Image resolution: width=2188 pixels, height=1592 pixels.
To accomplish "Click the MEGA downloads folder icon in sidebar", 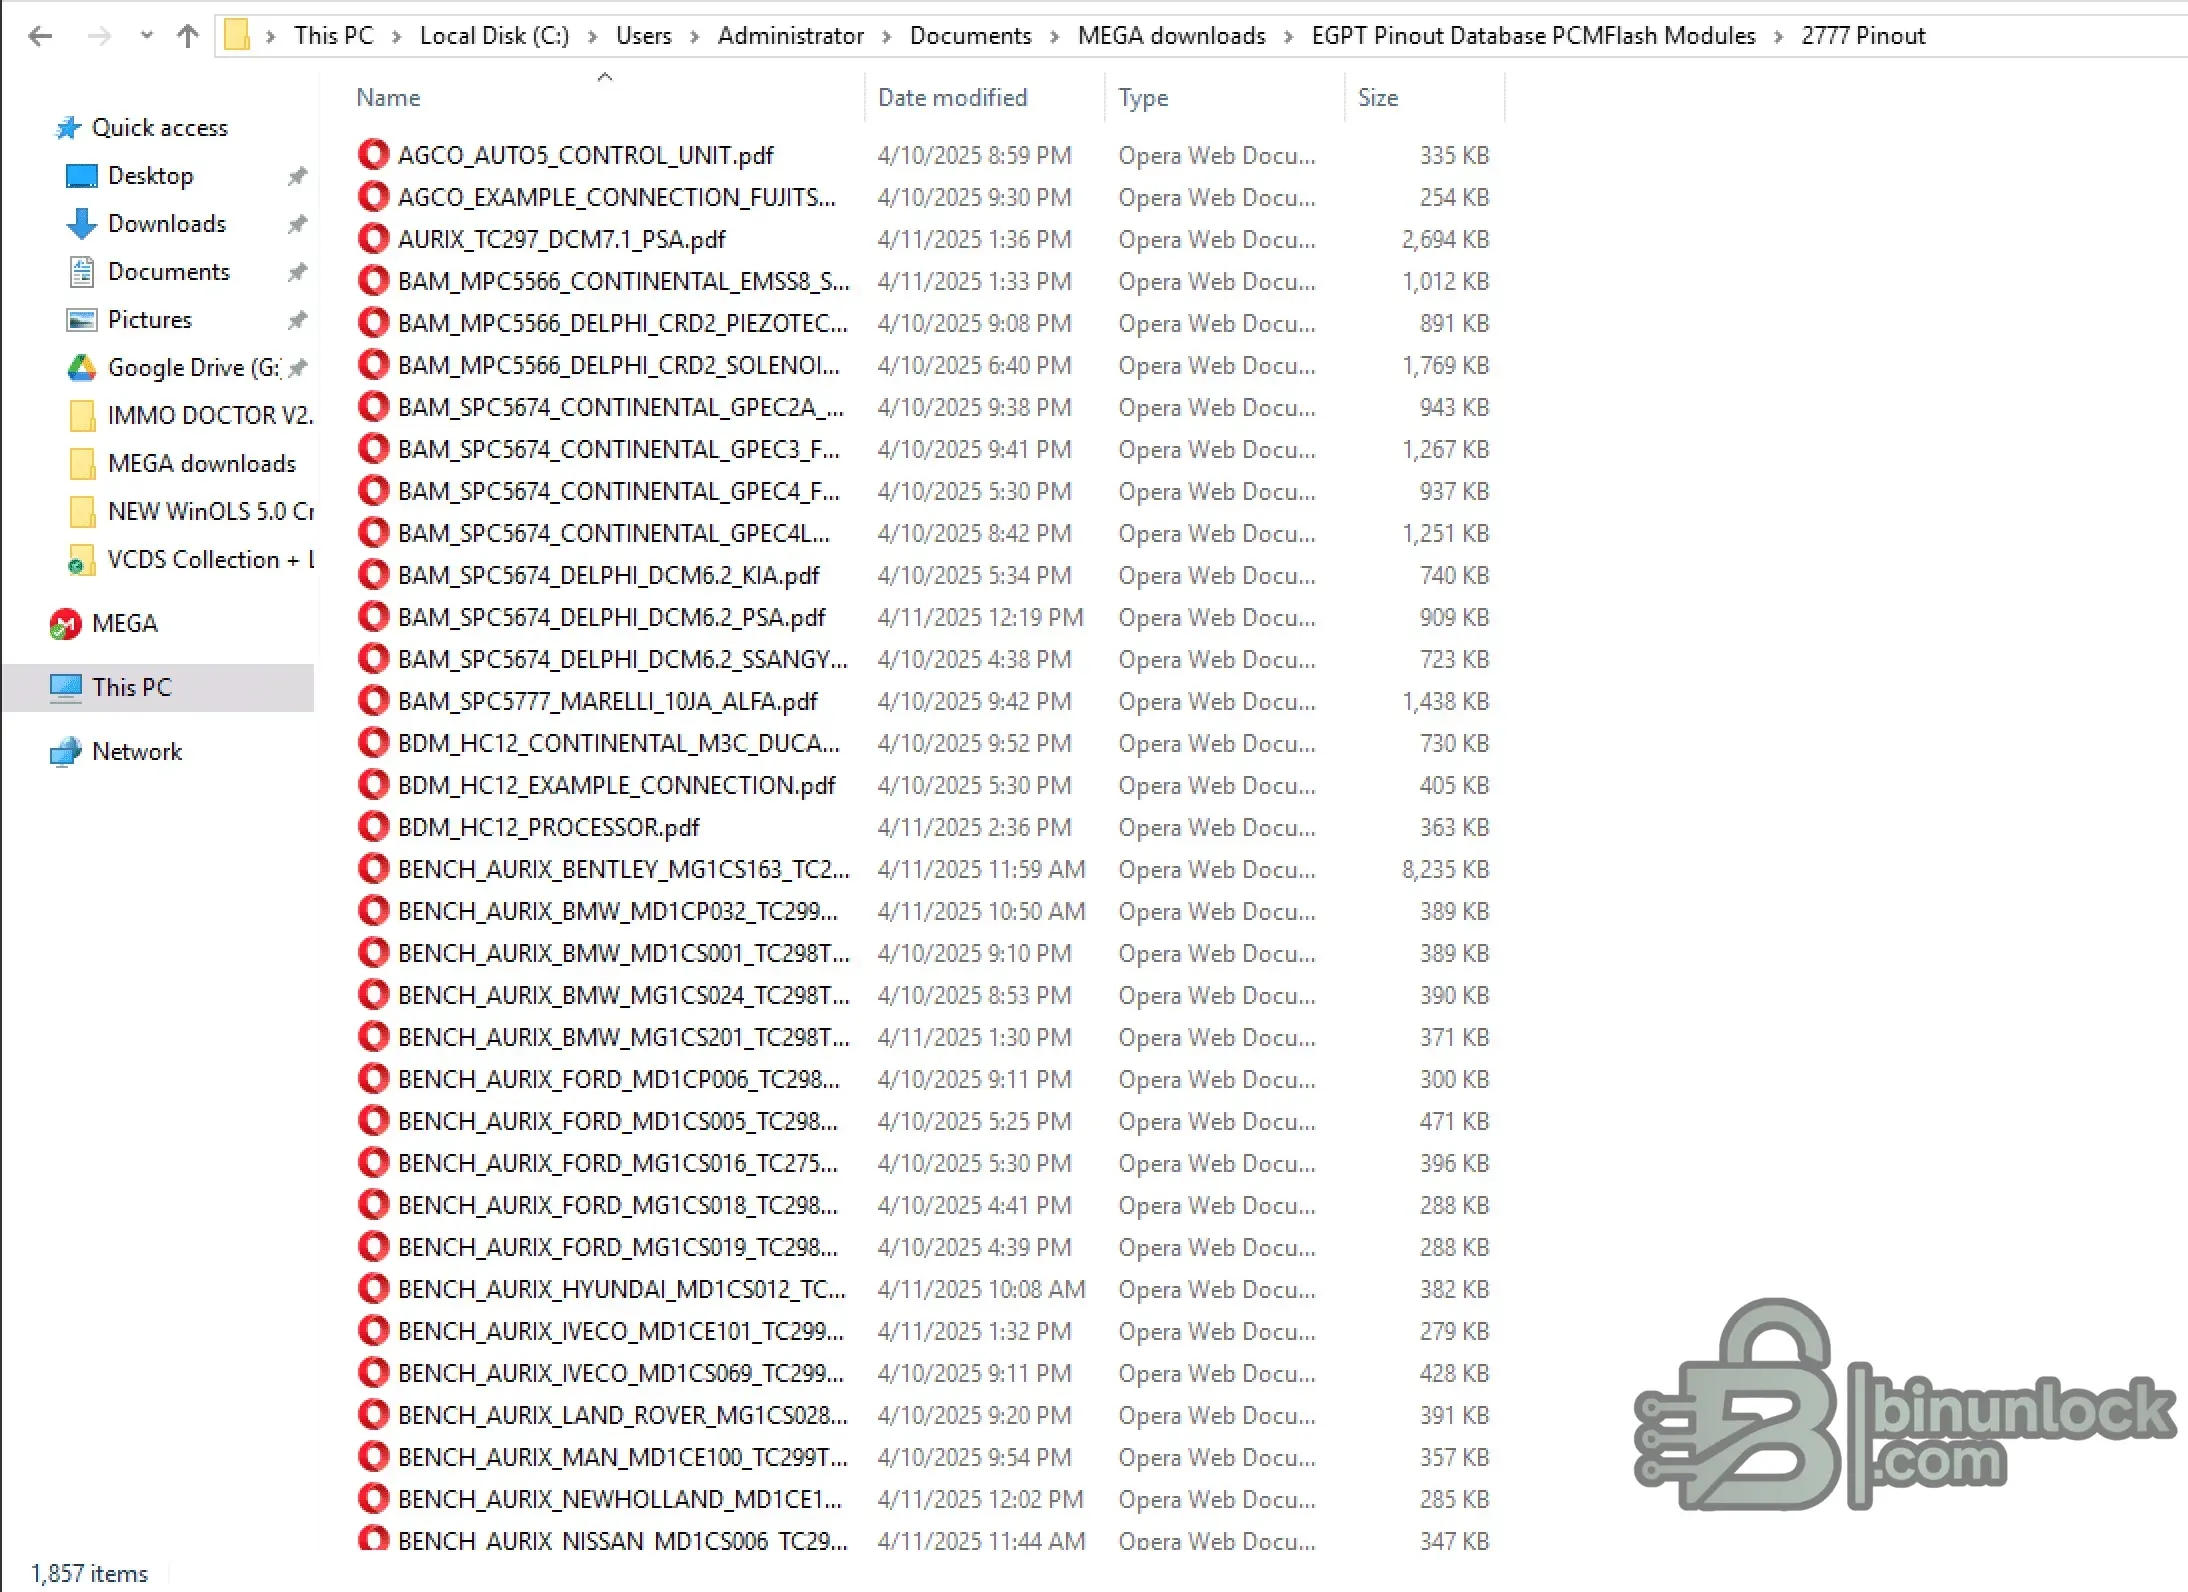I will [82, 464].
